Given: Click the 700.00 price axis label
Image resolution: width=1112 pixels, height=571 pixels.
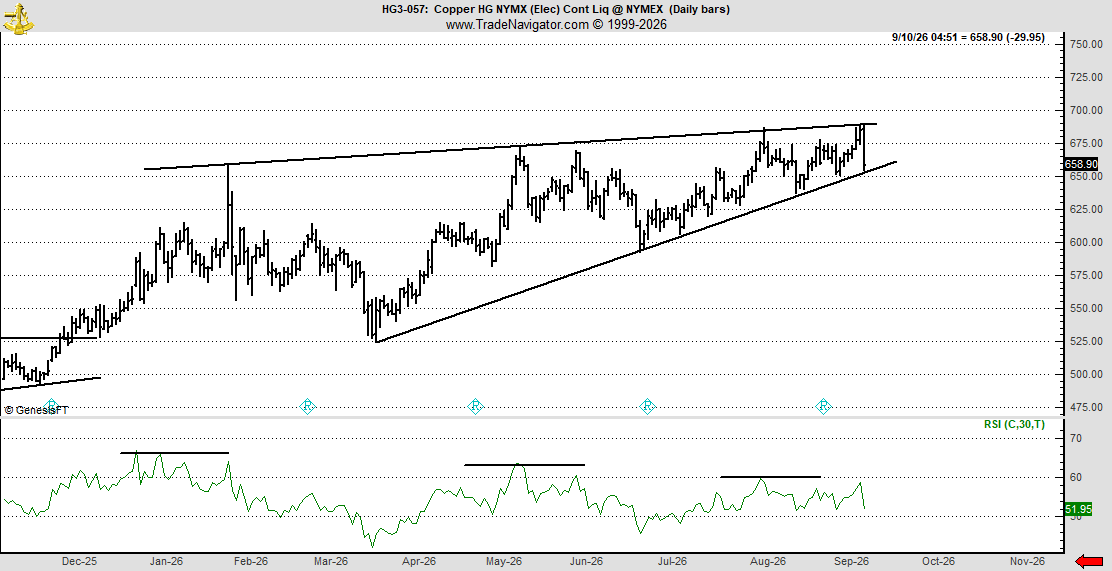Looking at the screenshot, I should coord(1086,110).
